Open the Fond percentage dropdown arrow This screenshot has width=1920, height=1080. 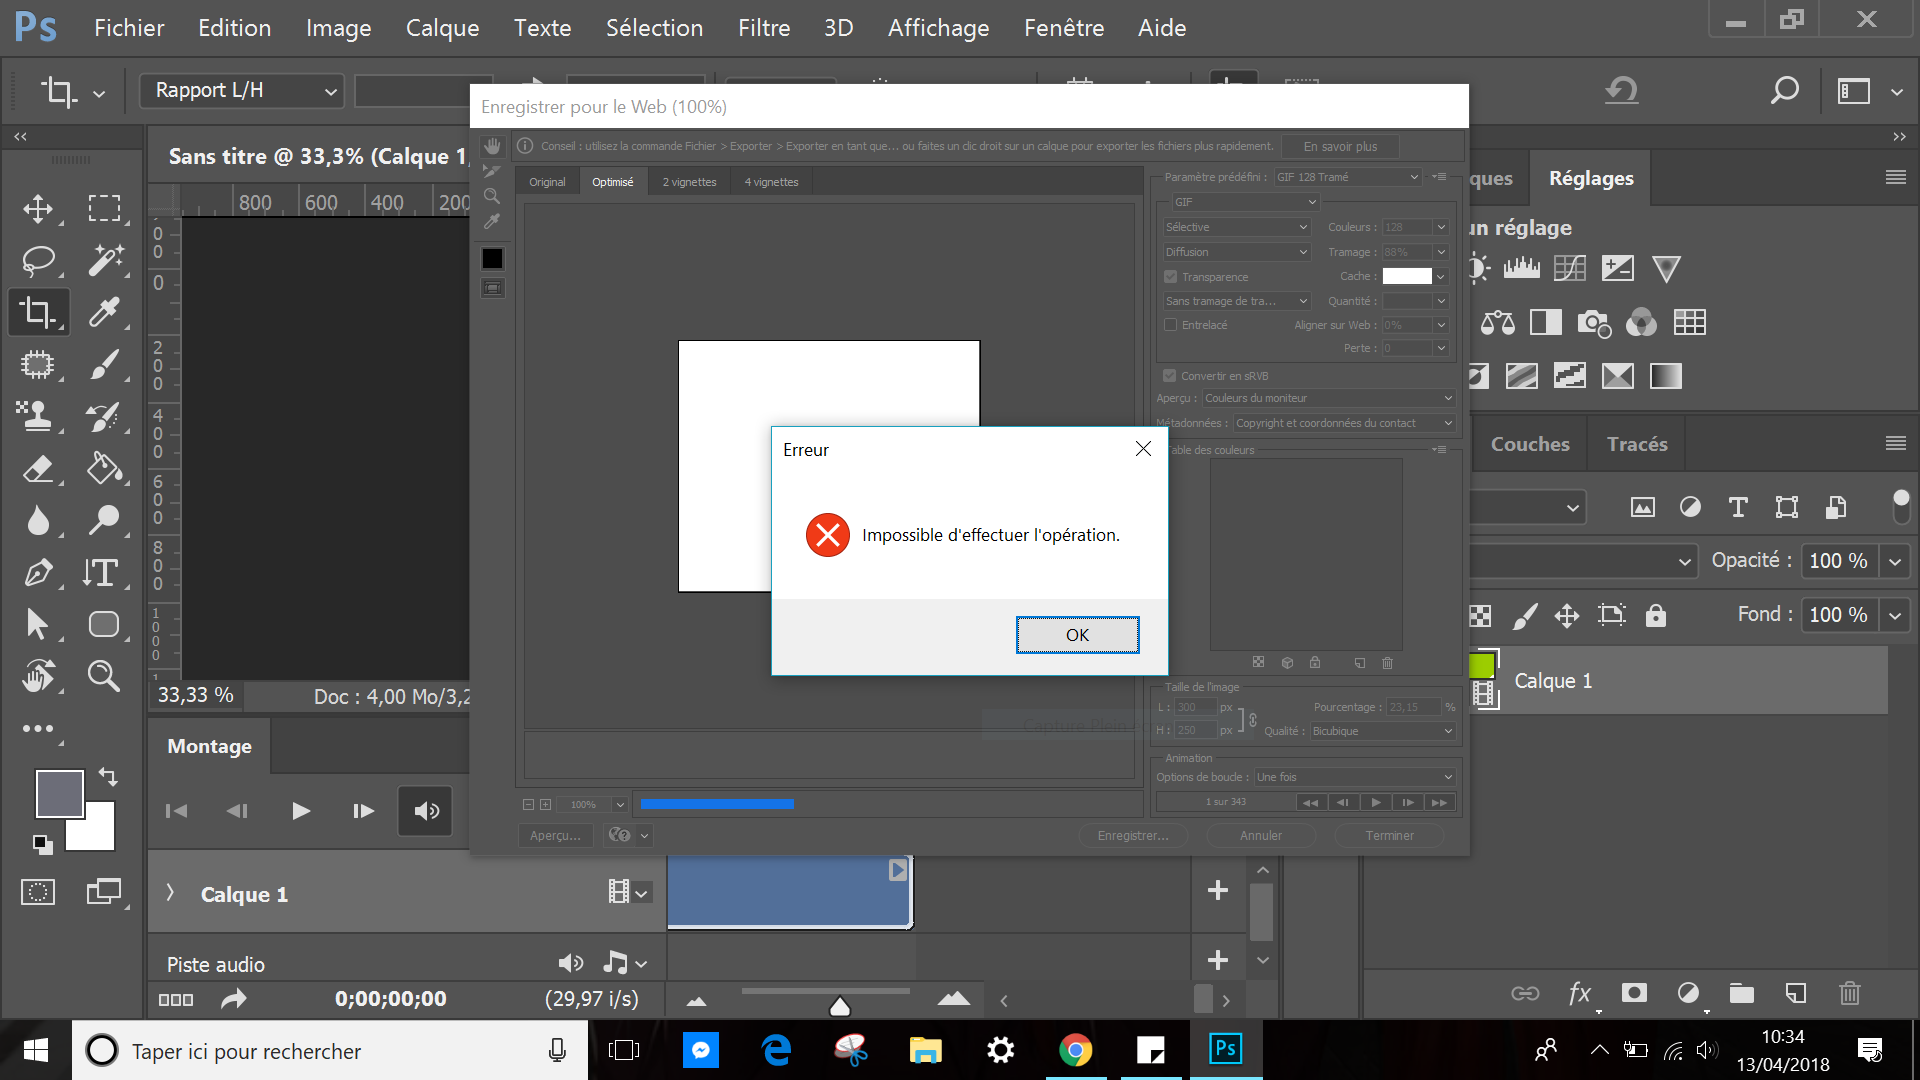[x=1895, y=615]
